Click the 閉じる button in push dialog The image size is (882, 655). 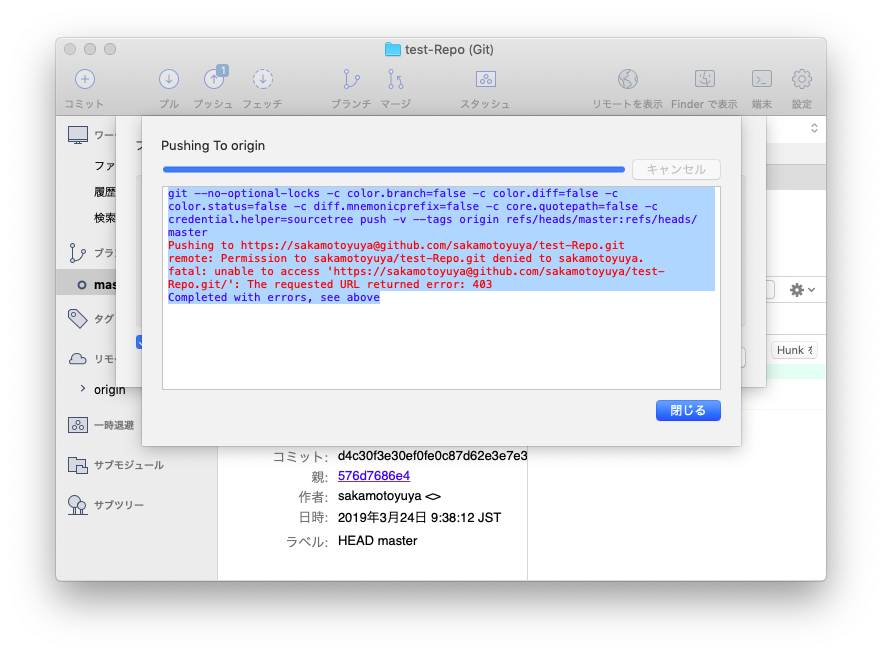(x=688, y=410)
